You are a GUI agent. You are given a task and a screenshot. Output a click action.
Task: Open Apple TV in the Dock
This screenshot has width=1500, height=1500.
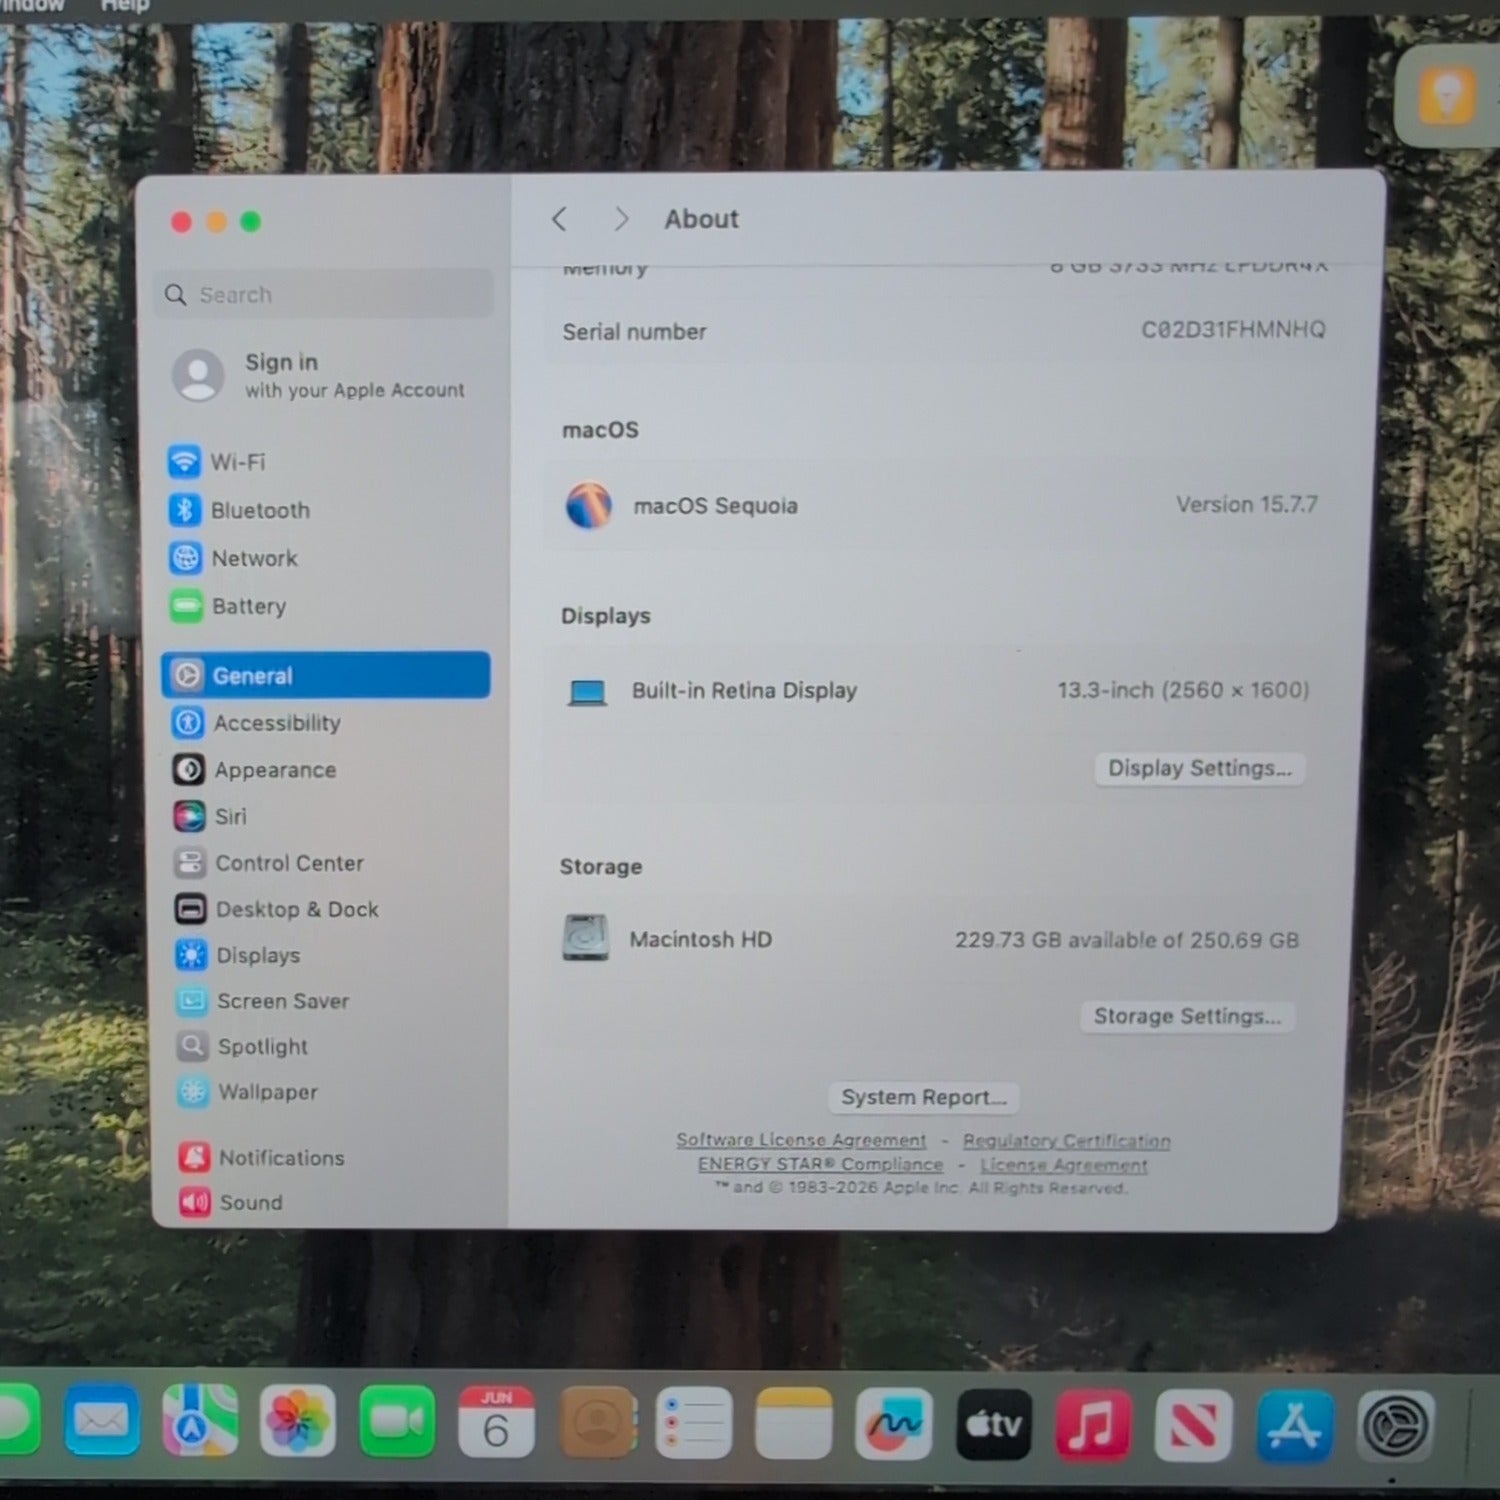[x=993, y=1425]
